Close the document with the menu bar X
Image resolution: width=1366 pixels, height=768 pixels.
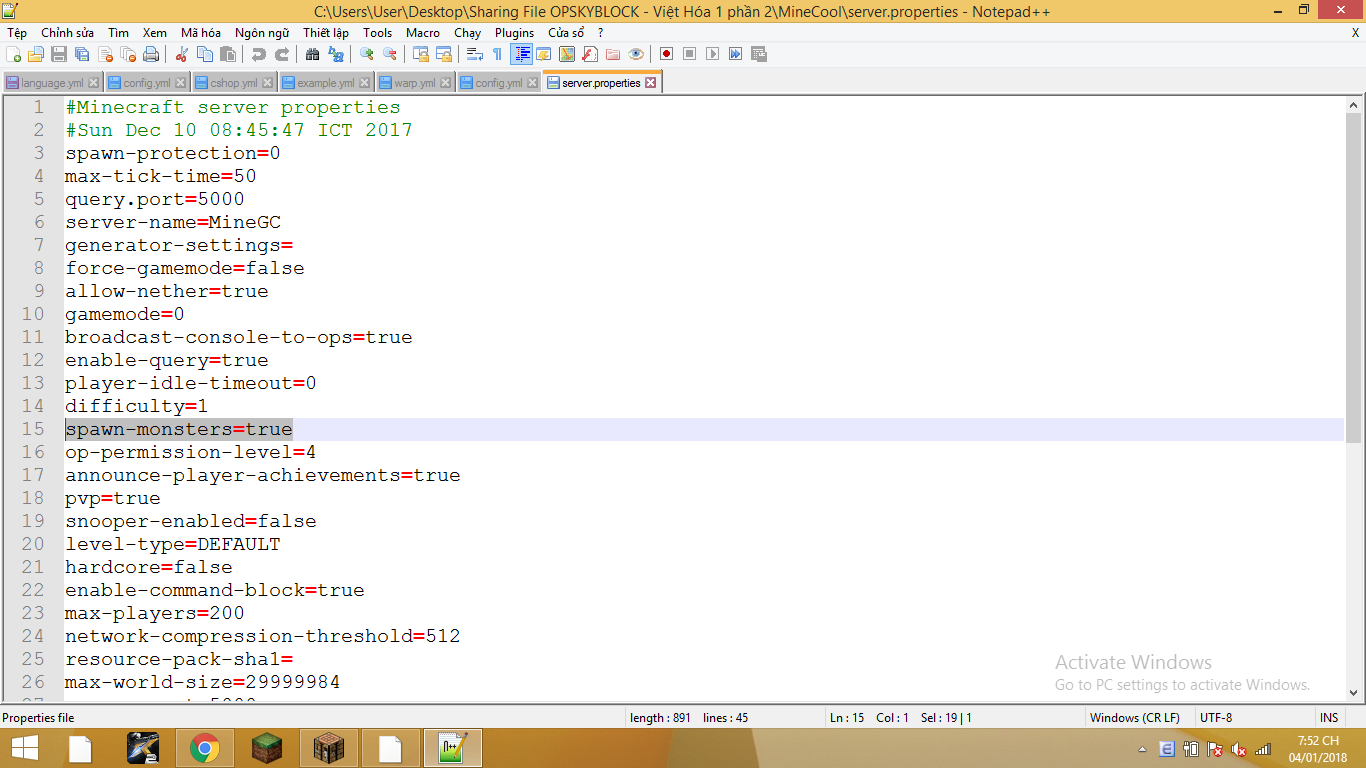(1356, 33)
